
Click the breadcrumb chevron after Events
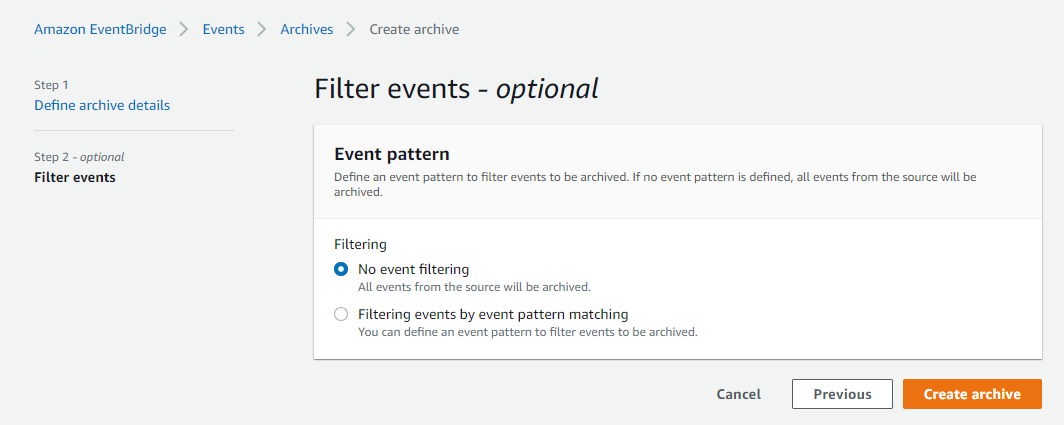tap(262, 29)
